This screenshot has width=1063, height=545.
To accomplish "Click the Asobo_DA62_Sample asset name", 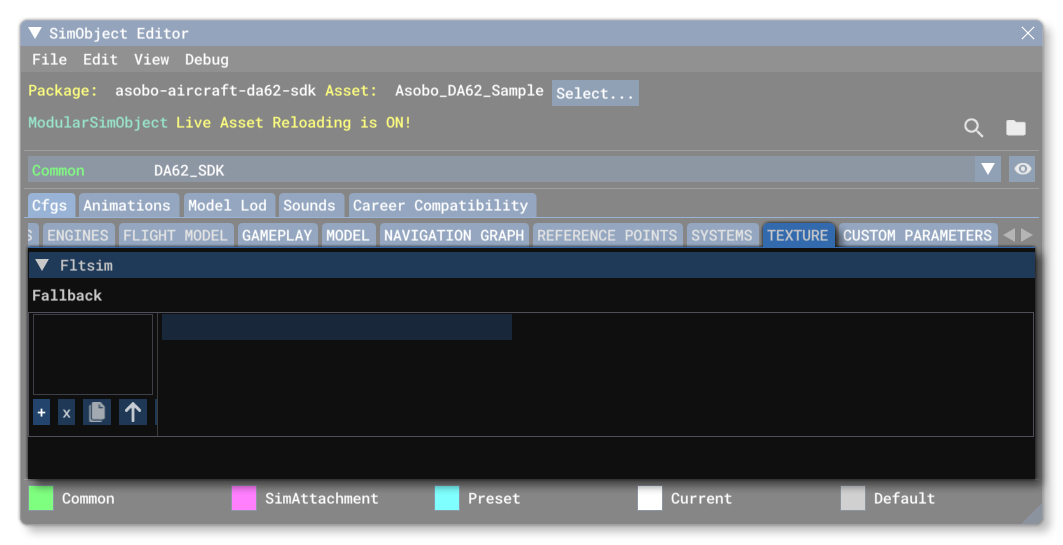I will (x=469, y=91).
